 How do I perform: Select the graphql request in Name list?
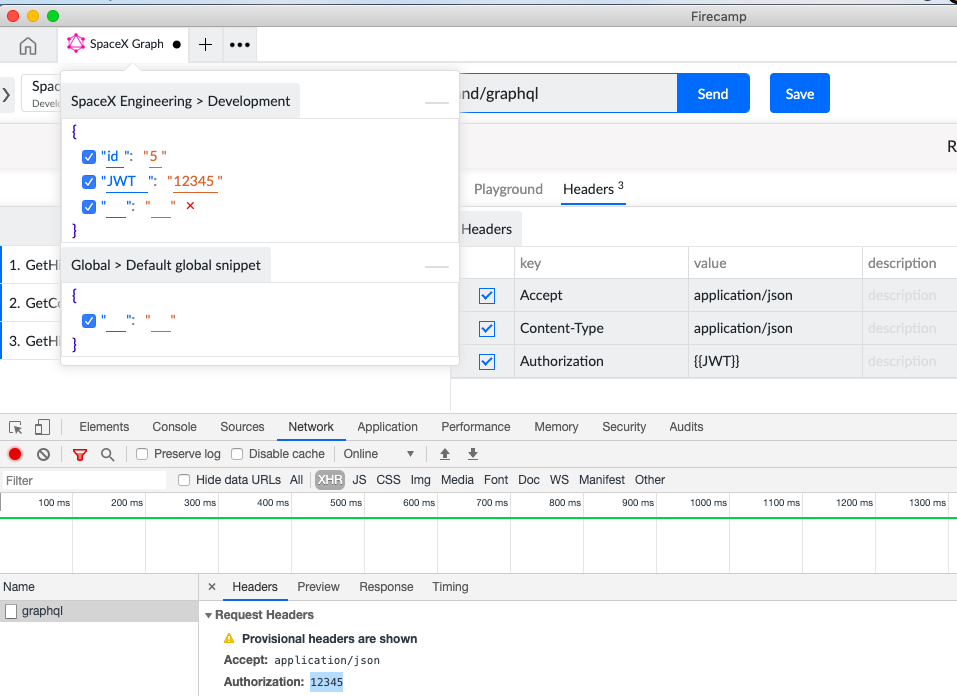click(99, 611)
